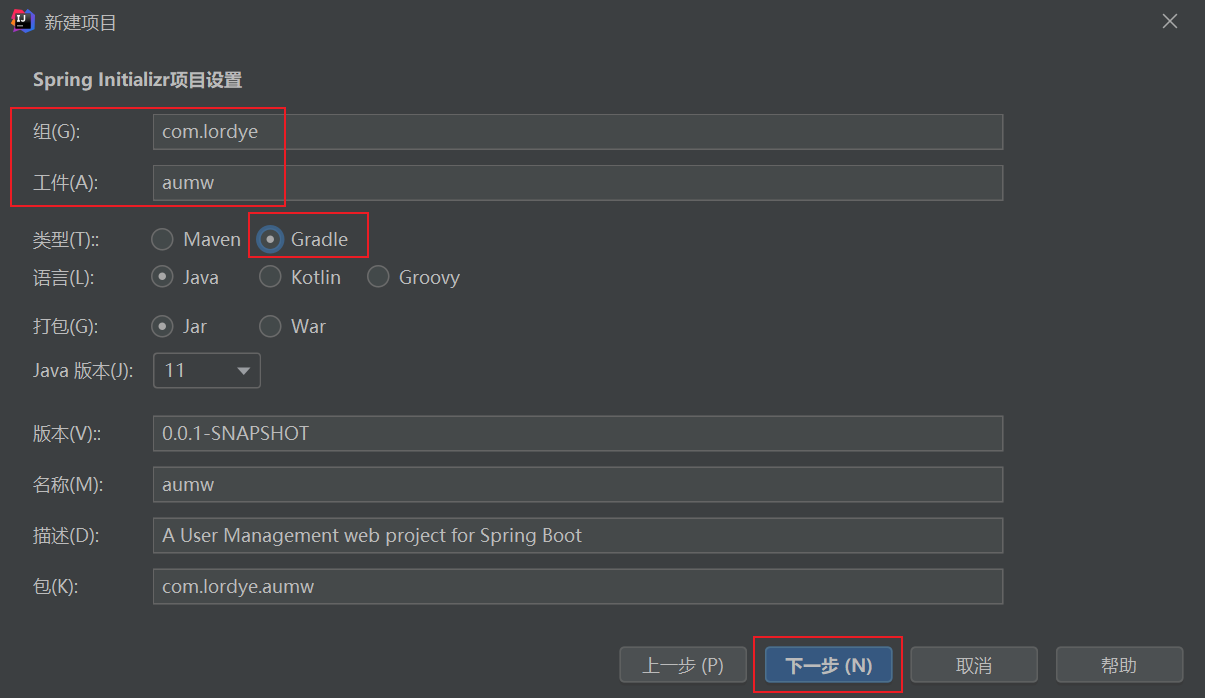Select the Maven build type

pyautogui.click(x=162, y=239)
